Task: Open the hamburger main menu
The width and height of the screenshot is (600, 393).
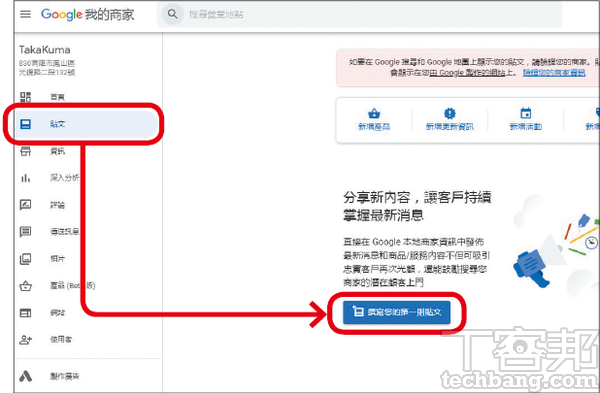Action: click(26, 15)
